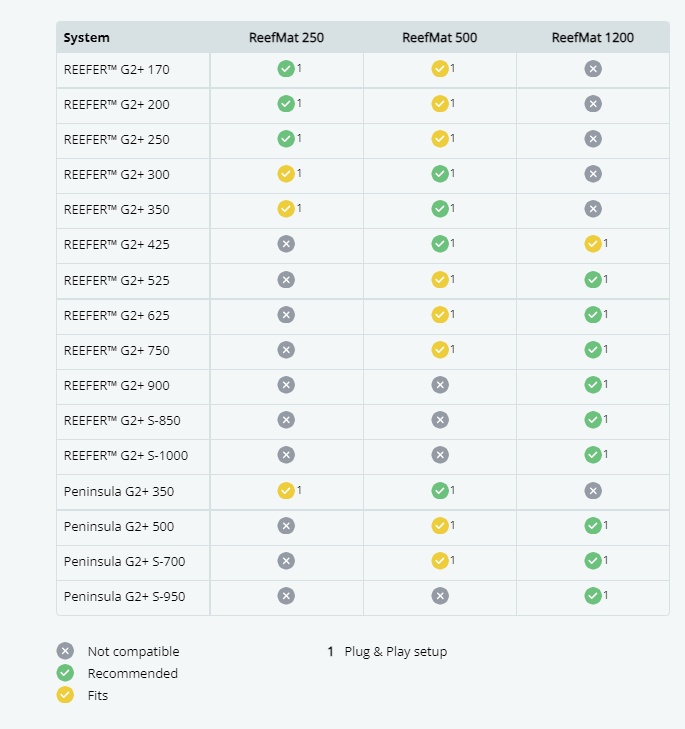Click yellow check for Peninsula G2+ S-700 ReefMat 500
Viewport: 685px width, 729px height.
click(439, 561)
